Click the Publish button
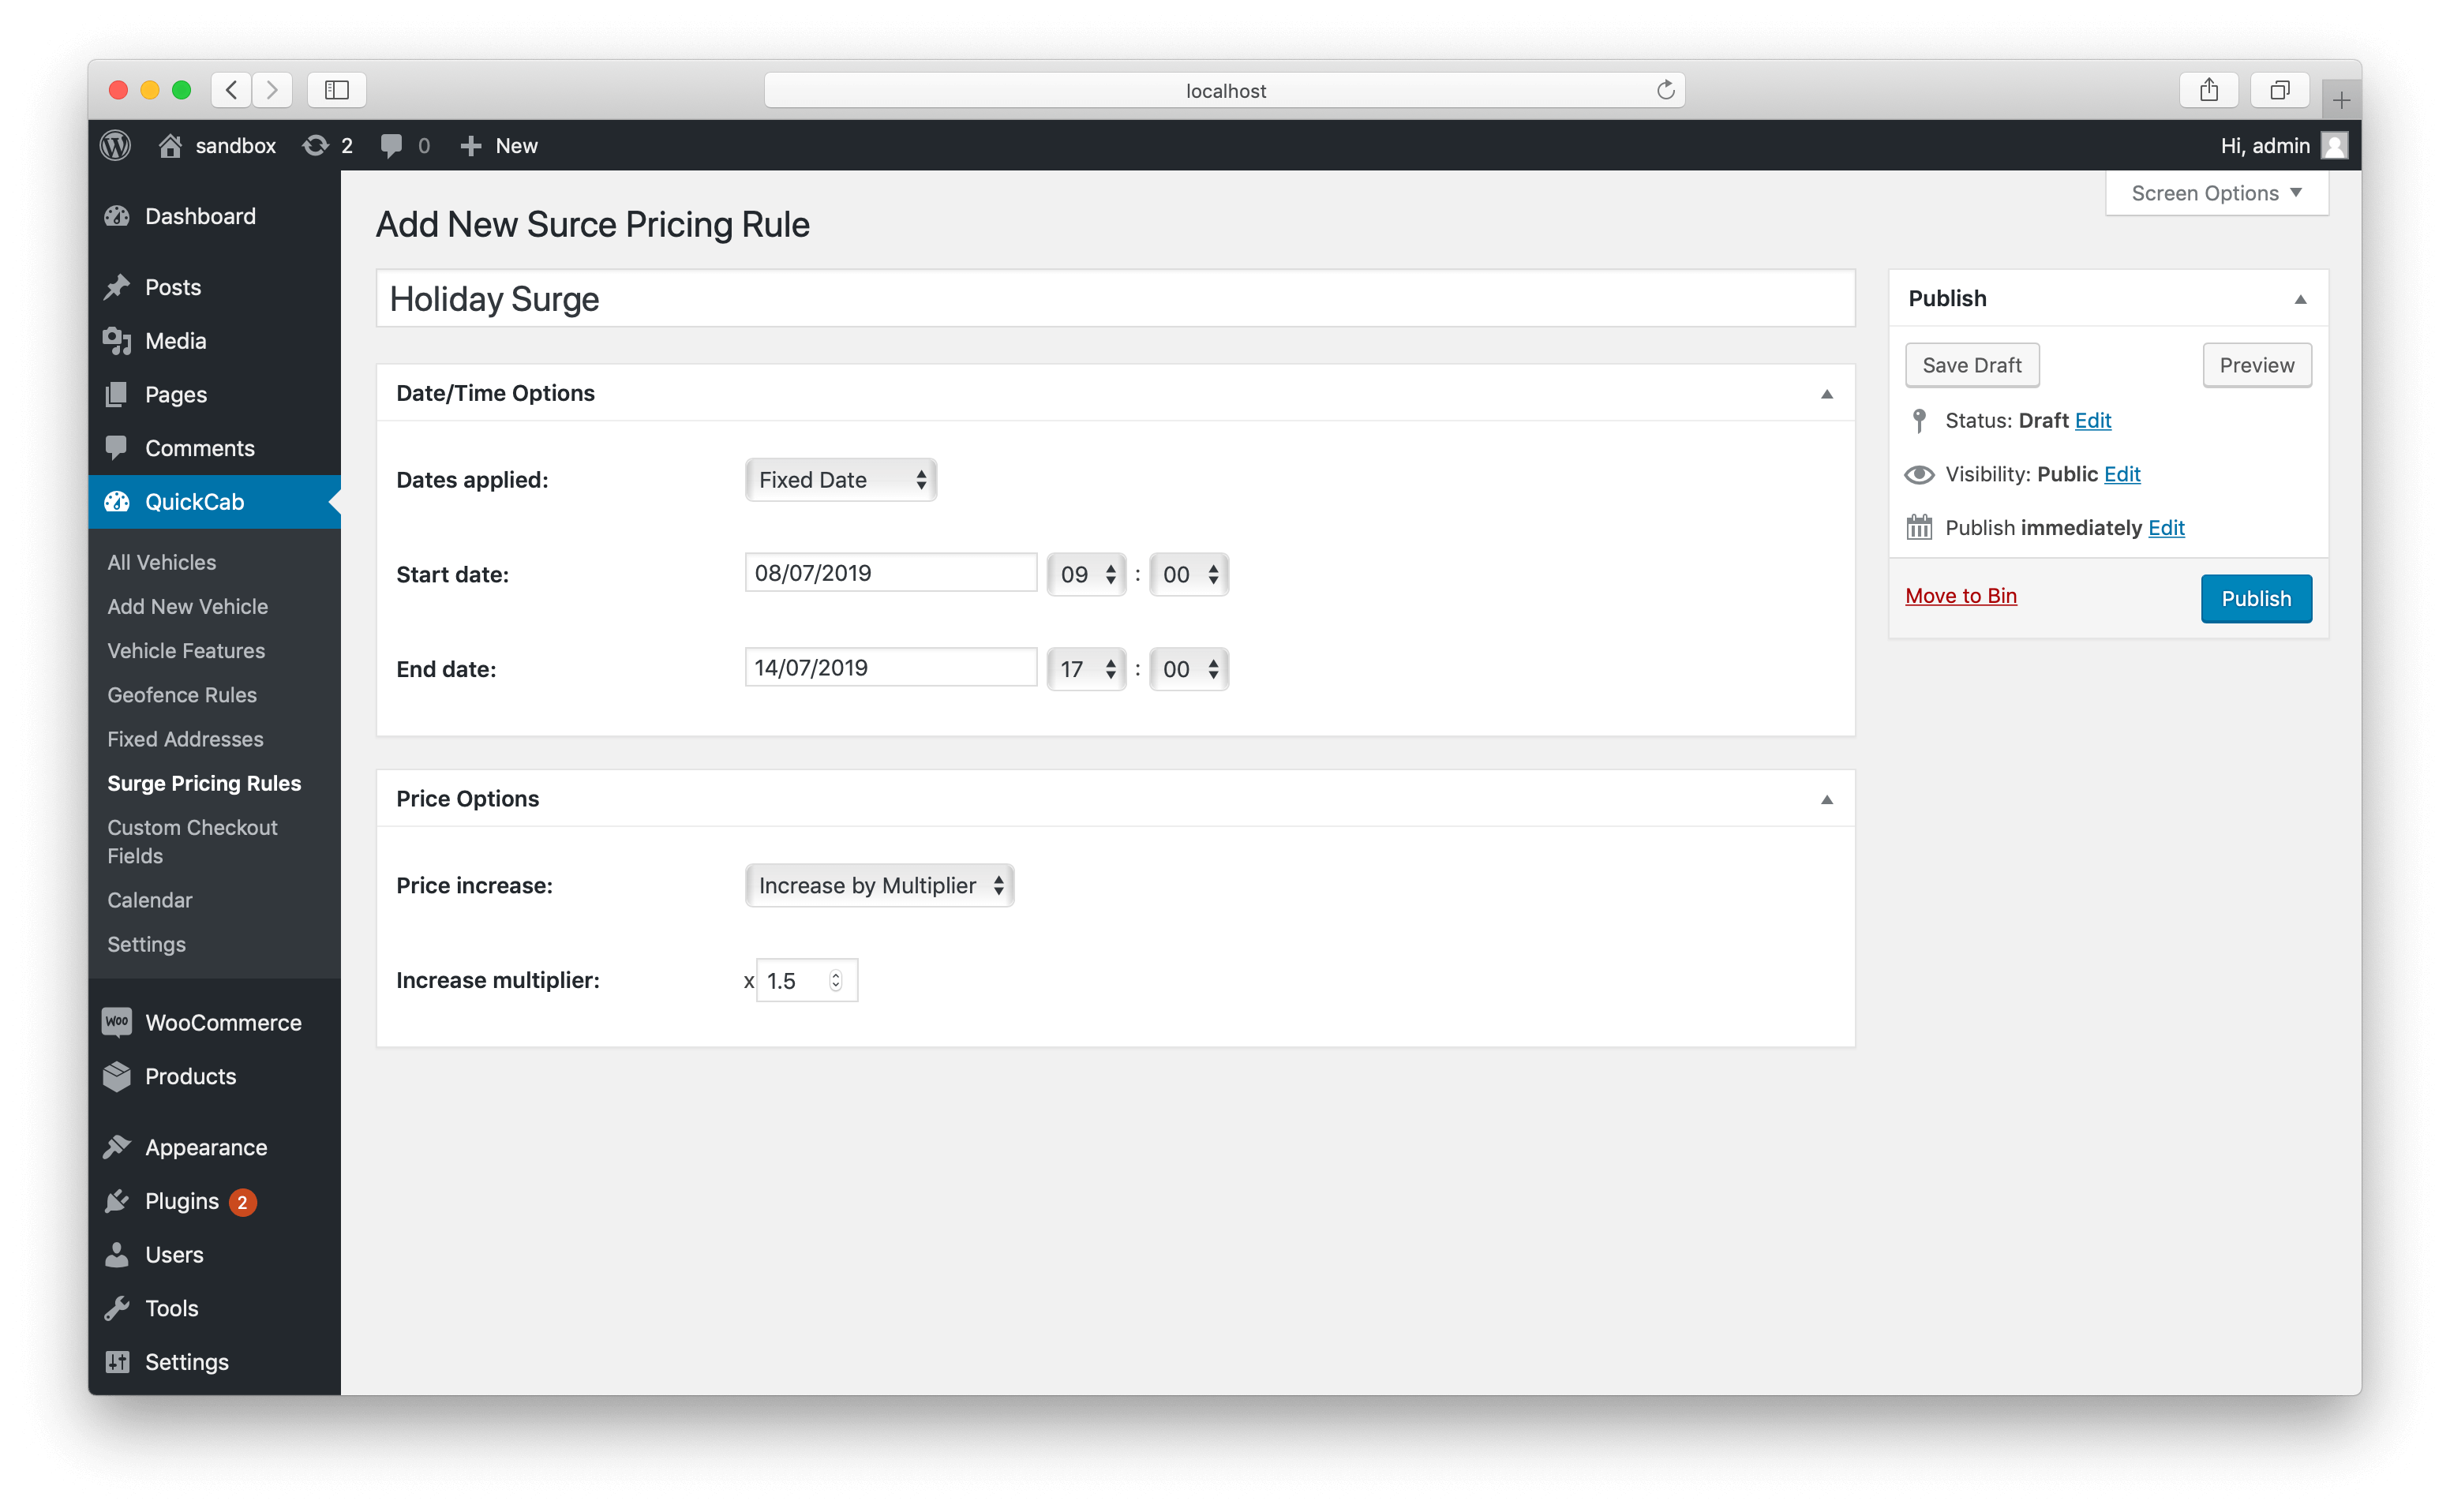Image resolution: width=2450 pixels, height=1512 pixels. pyautogui.click(x=2256, y=597)
